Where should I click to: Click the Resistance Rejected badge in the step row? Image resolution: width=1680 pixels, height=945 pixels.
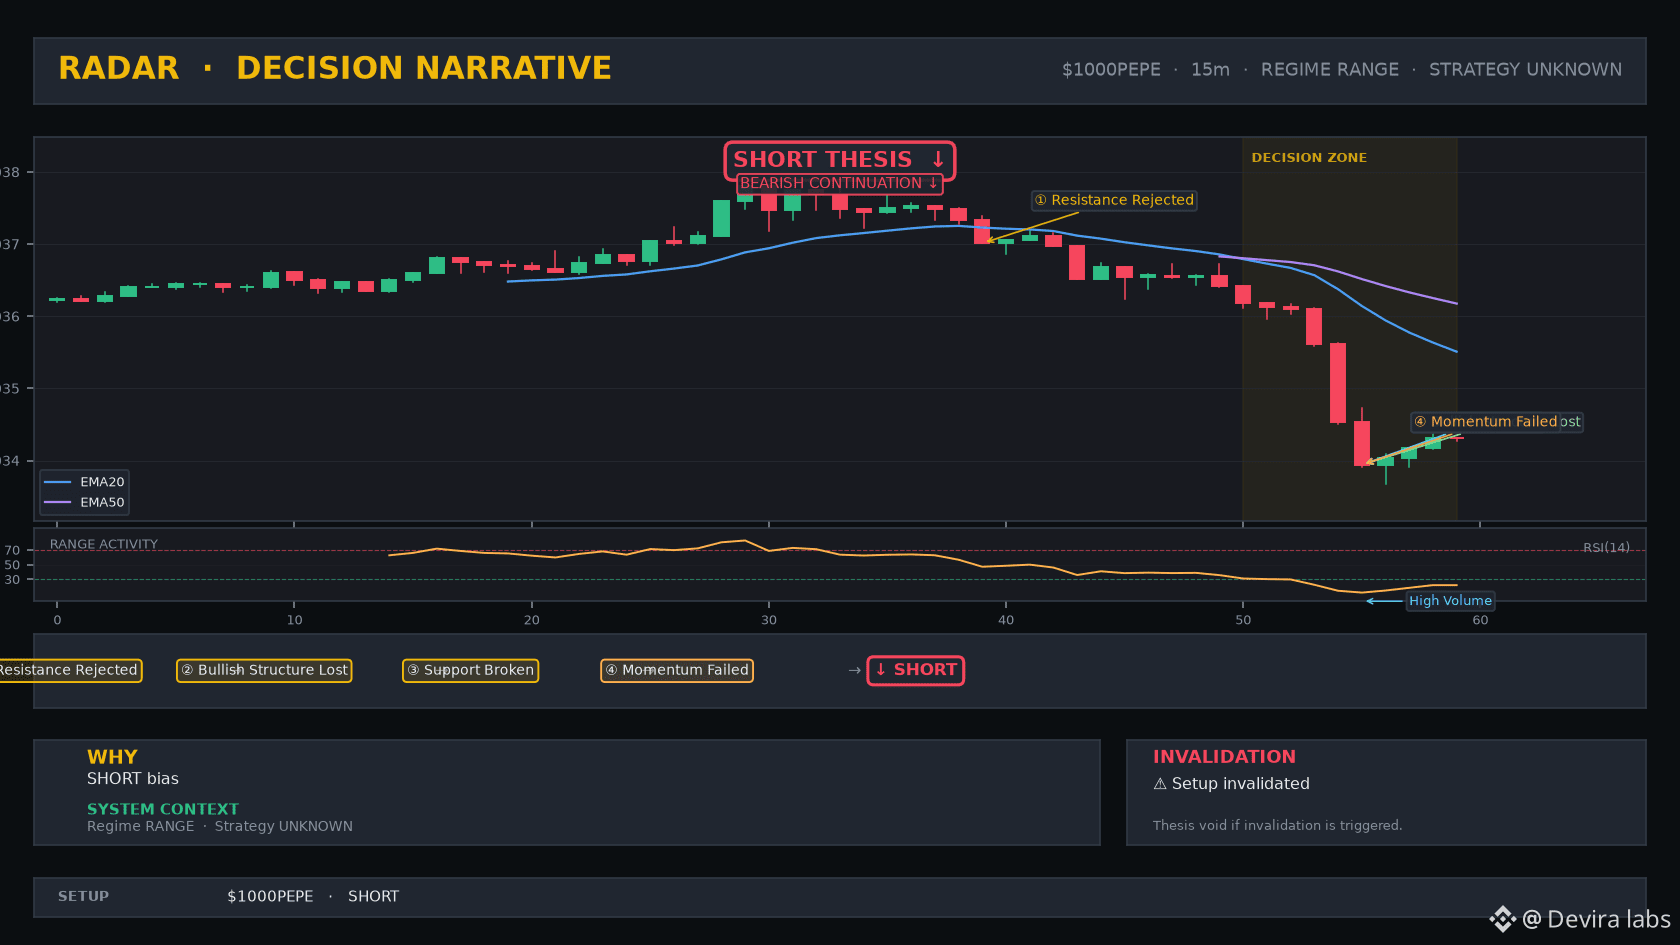point(69,670)
